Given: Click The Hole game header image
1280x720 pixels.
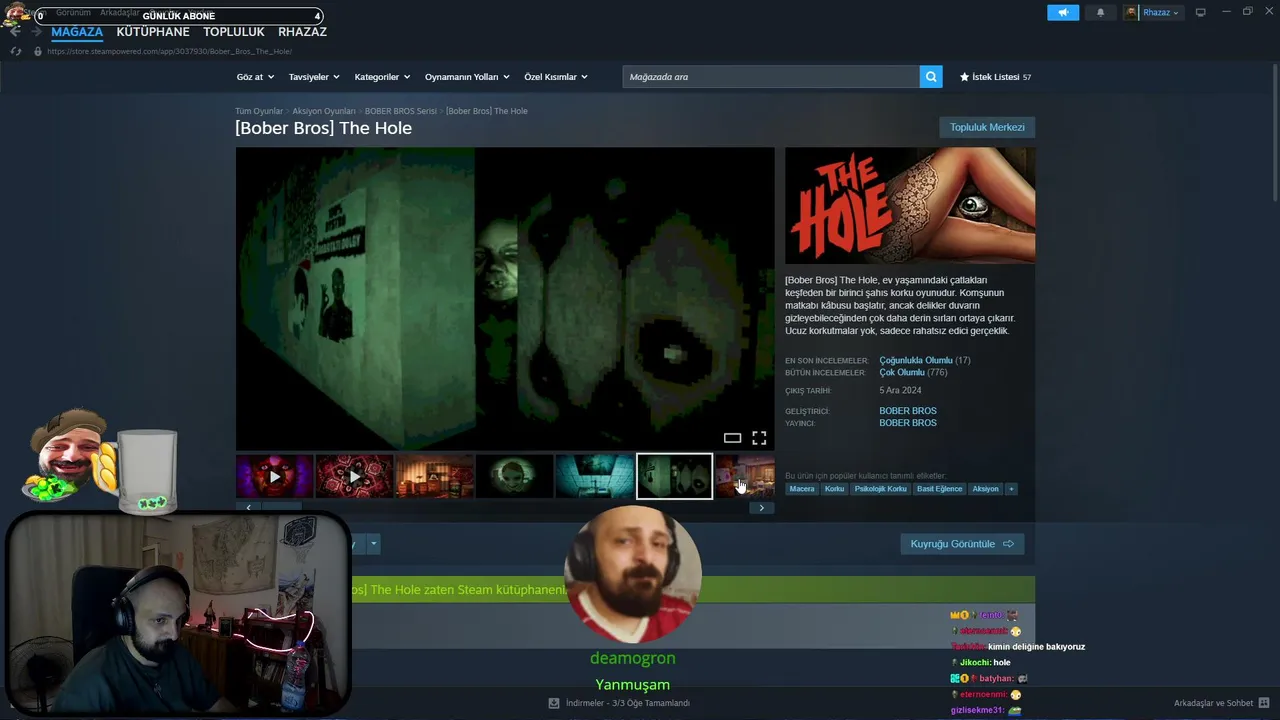Looking at the screenshot, I should click(910, 206).
